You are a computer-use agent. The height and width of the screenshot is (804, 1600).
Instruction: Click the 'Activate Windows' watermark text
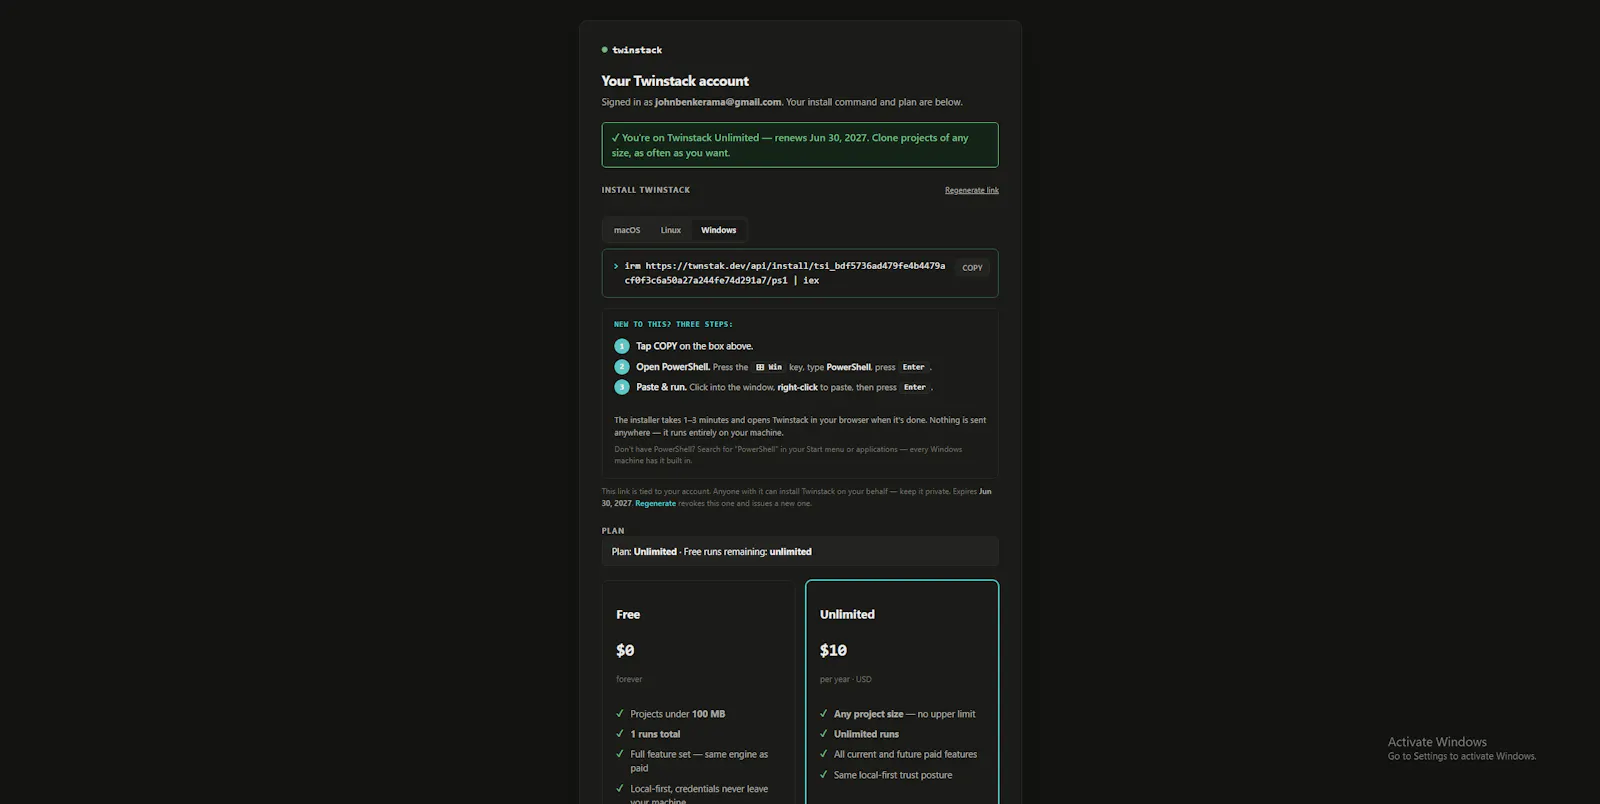pyautogui.click(x=1437, y=742)
